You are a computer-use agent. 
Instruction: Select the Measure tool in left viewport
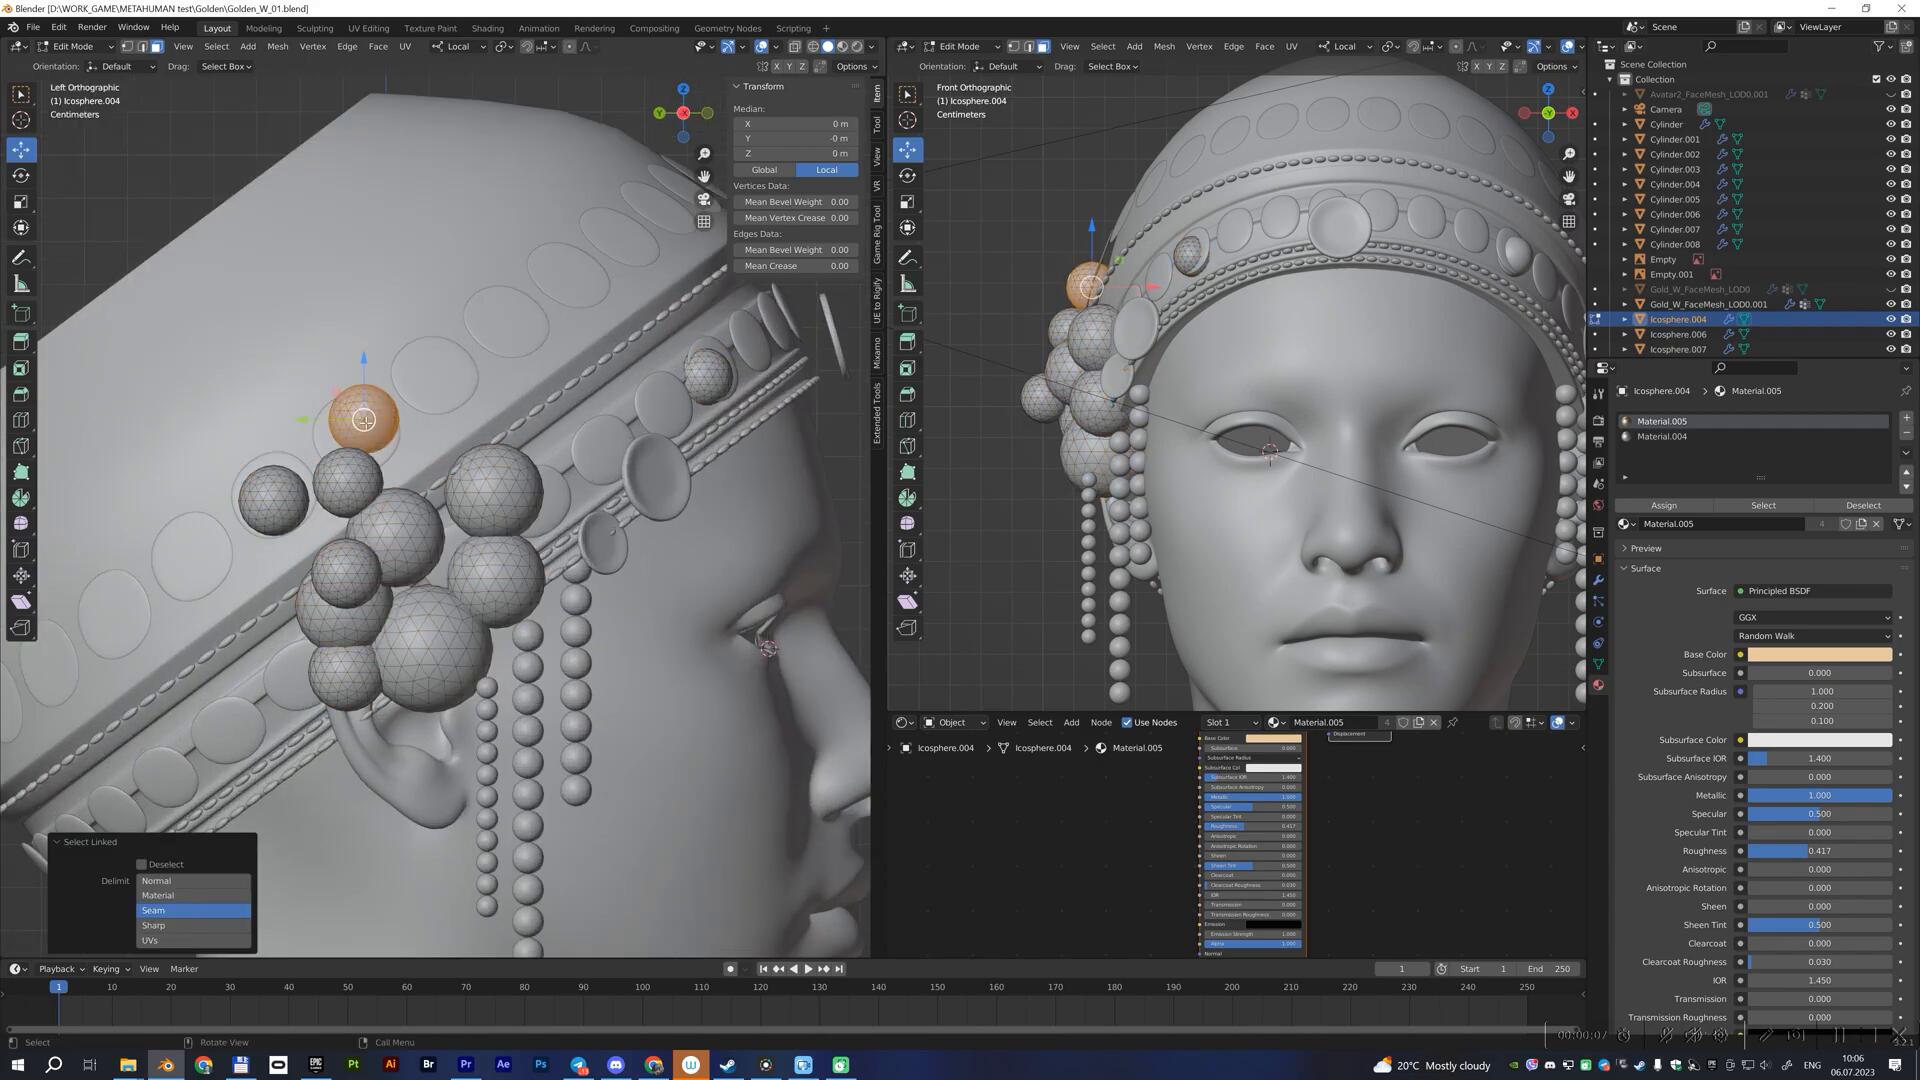21,285
